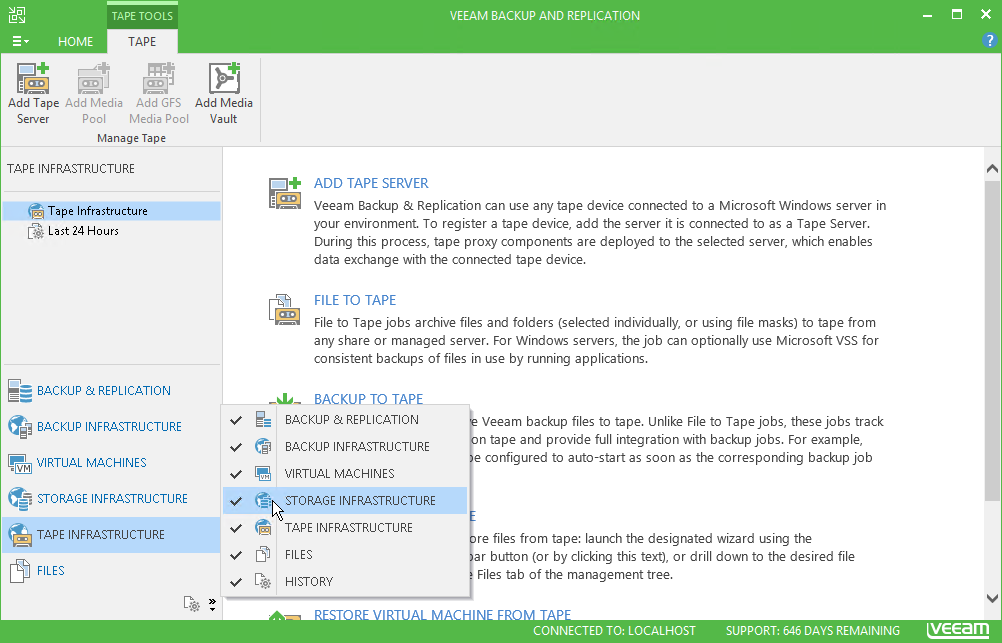Choose BACKUP & REPLICATION in the popup menu
Screen dimensions: 1002x643
tap(345, 420)
